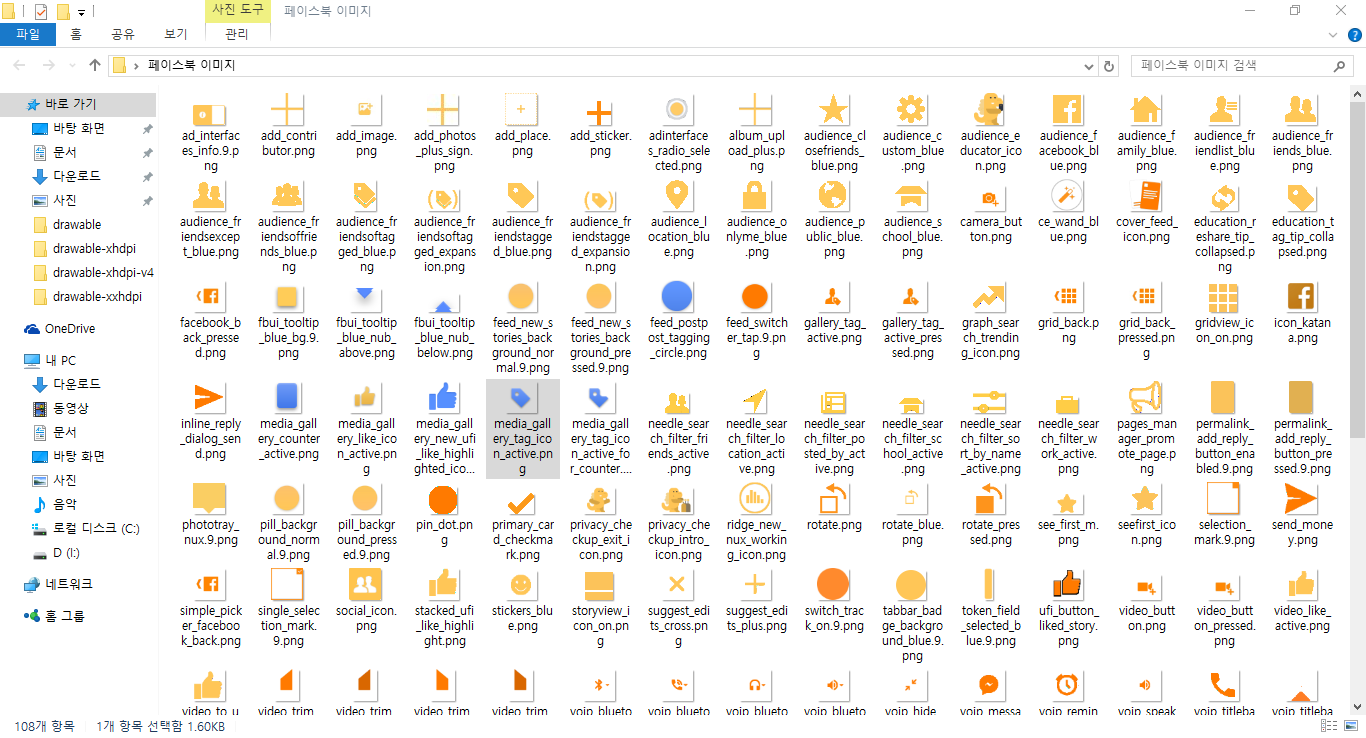The height and width of the screenshot is (738, 1366).
Task: Select the stickers_blue.png smiley icon
Action: (x=521, y=585)
